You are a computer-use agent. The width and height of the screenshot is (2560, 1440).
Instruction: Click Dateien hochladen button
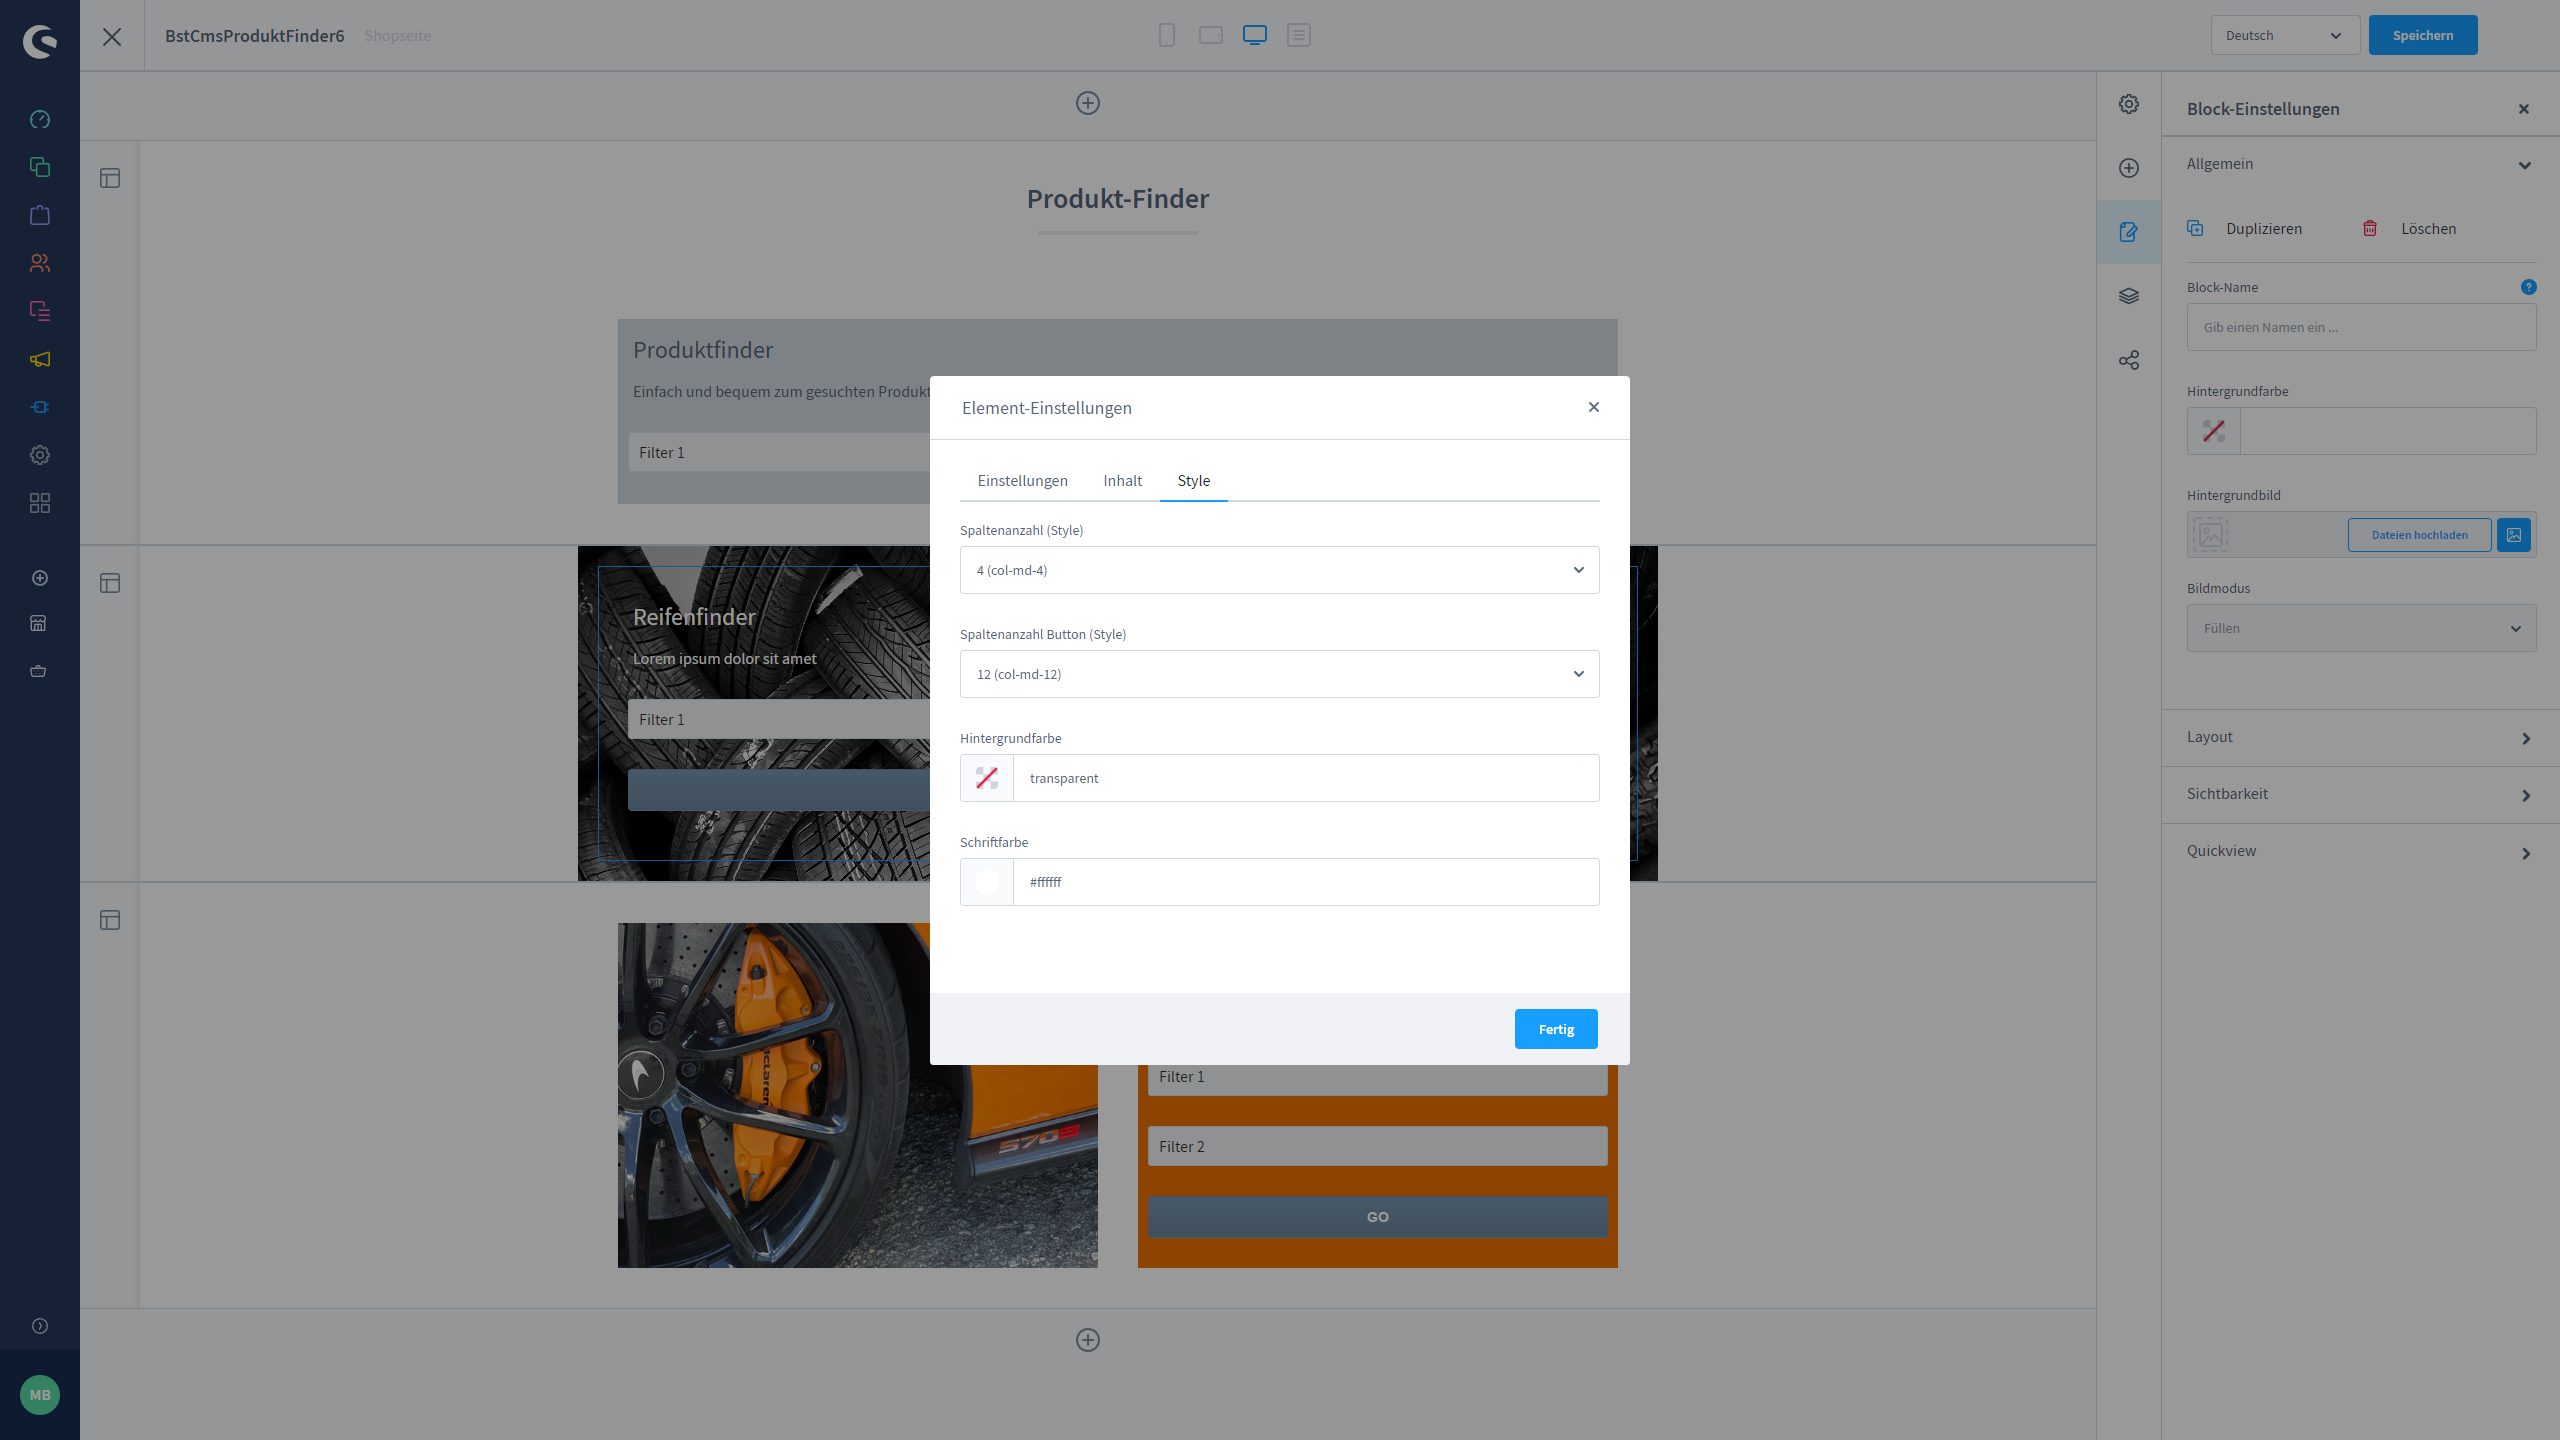pyautogui.click(x=2420, y=535)
